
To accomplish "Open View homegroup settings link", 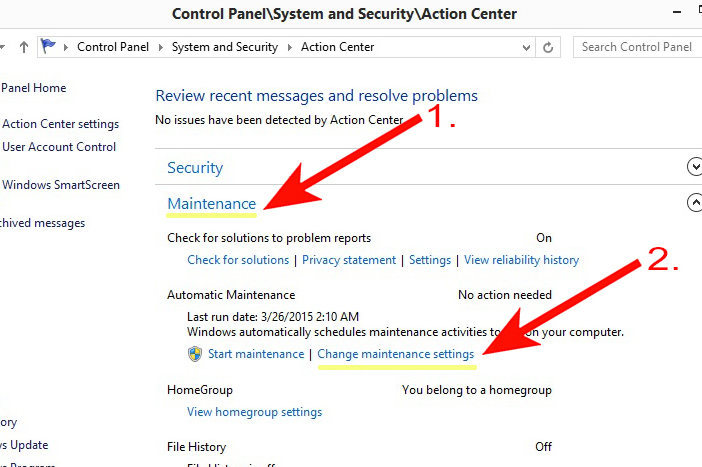I will 254,412.
